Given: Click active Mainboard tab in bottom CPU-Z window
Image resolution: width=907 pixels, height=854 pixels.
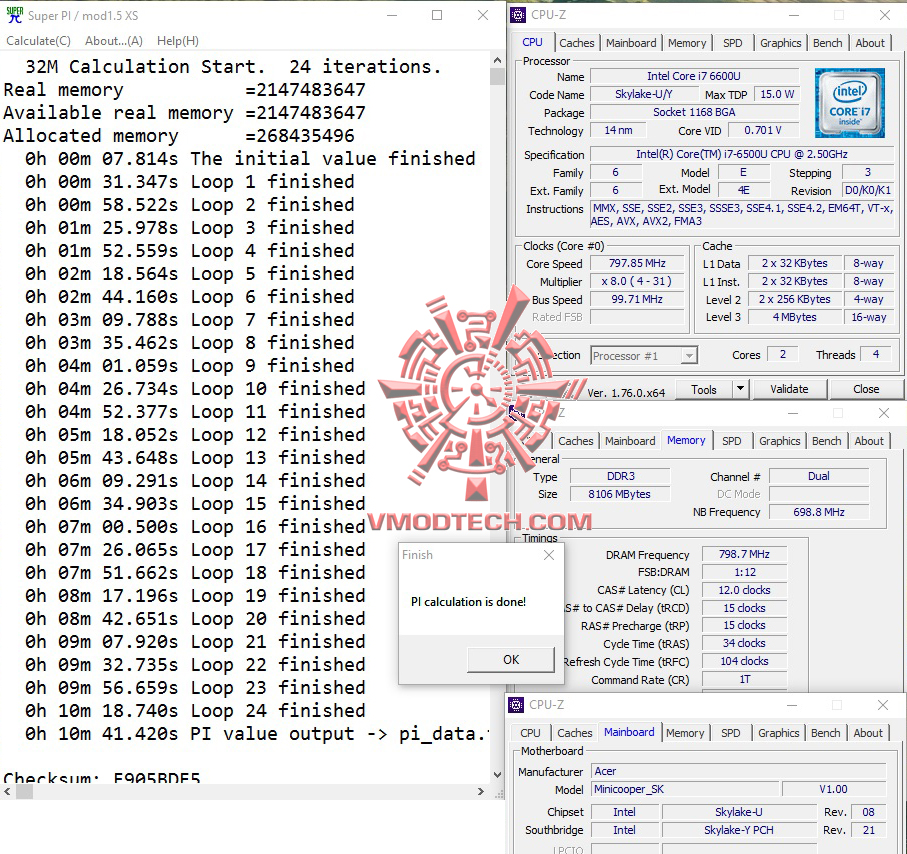Looking at the screenshot, I should coord(629,732).
